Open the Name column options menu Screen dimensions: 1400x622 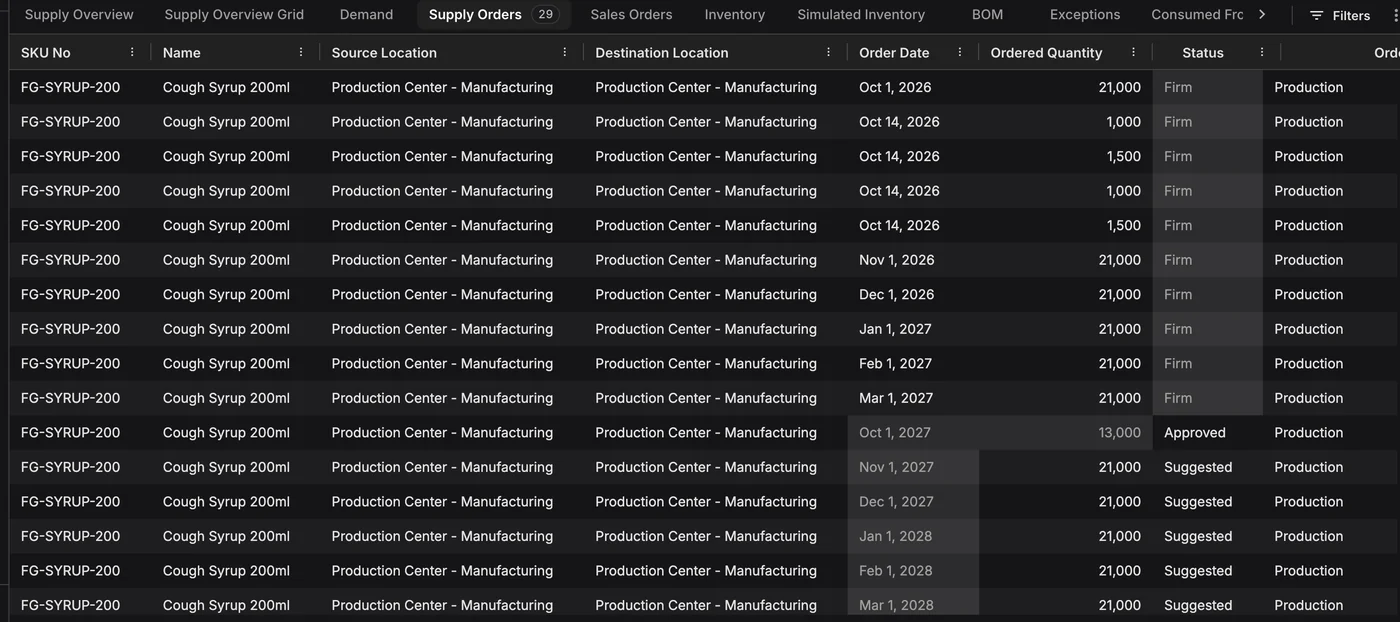[301, 52]
